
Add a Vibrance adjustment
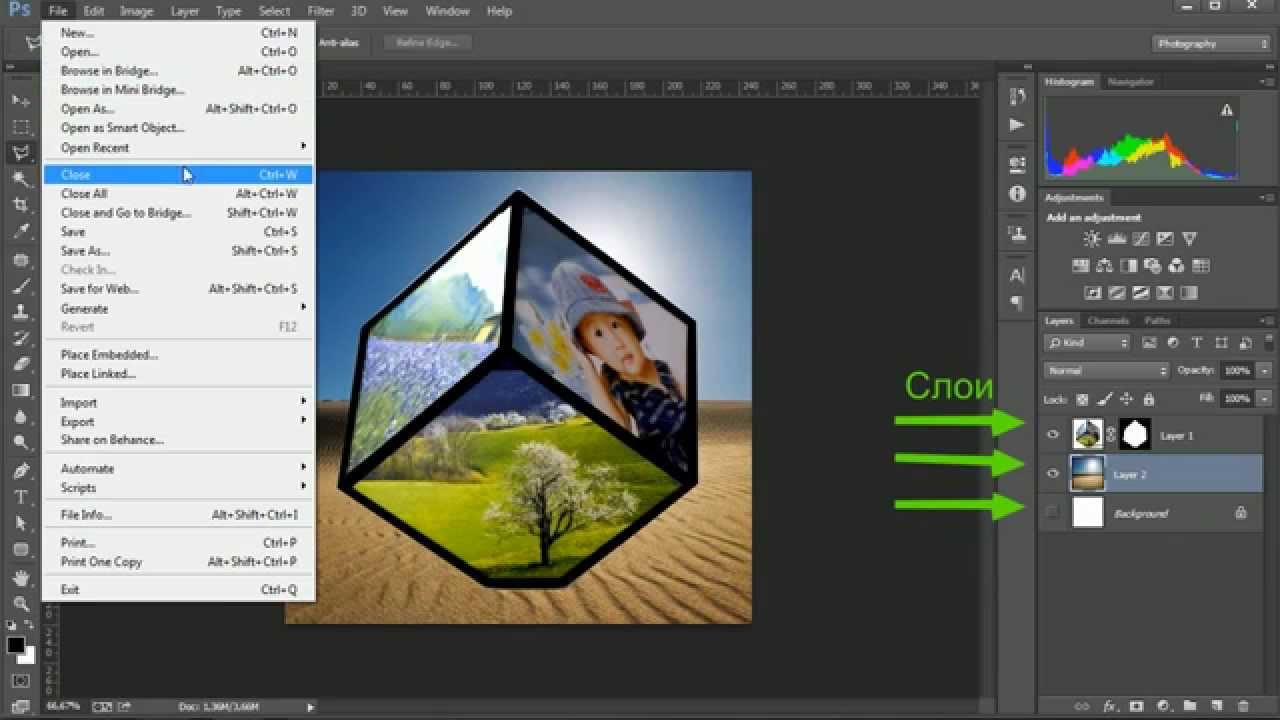point(1189,239)
